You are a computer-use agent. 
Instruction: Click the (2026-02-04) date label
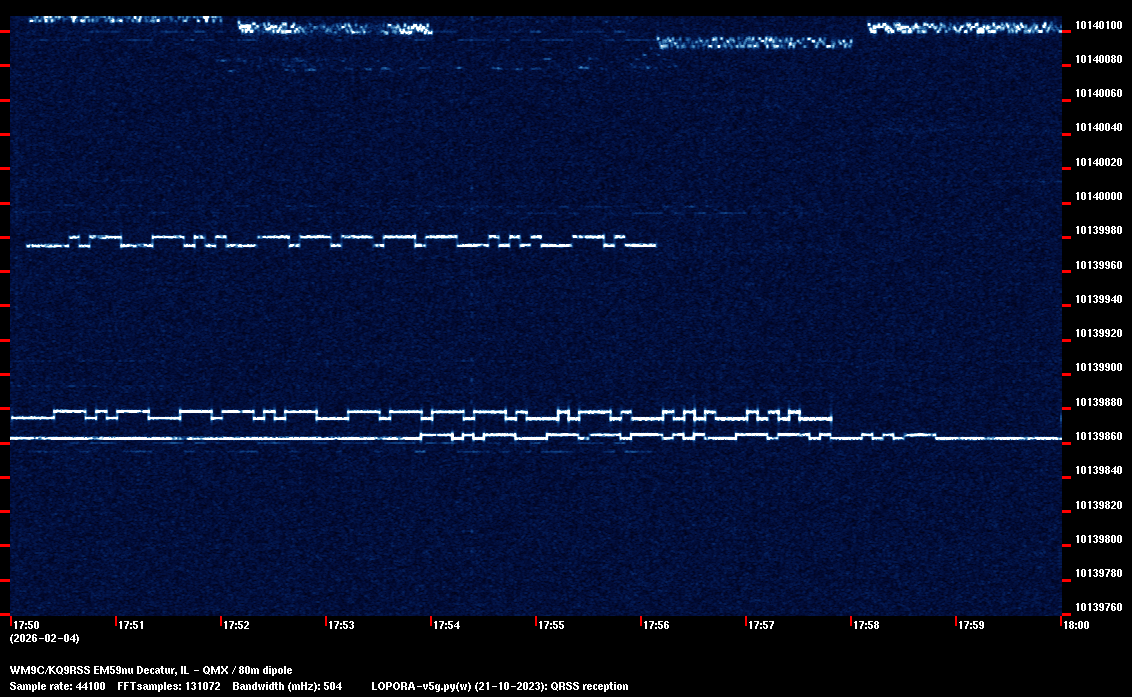tap(44, 638)
